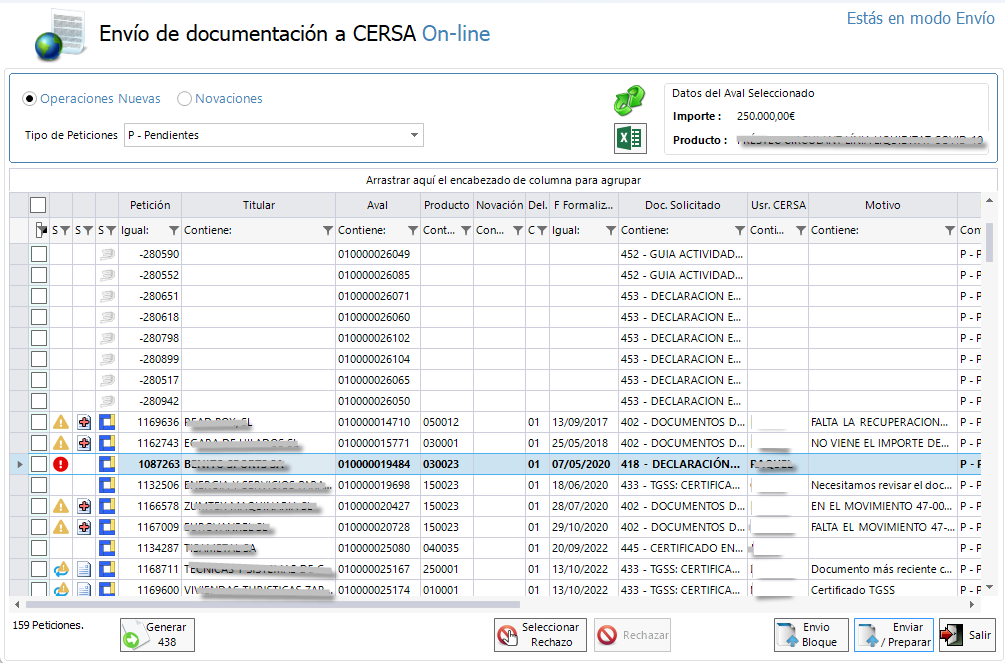The width and height of the screenshot is (1005, 663).
Task: Sort by the Doc. Solicitado column header
Action: (683, 205)
